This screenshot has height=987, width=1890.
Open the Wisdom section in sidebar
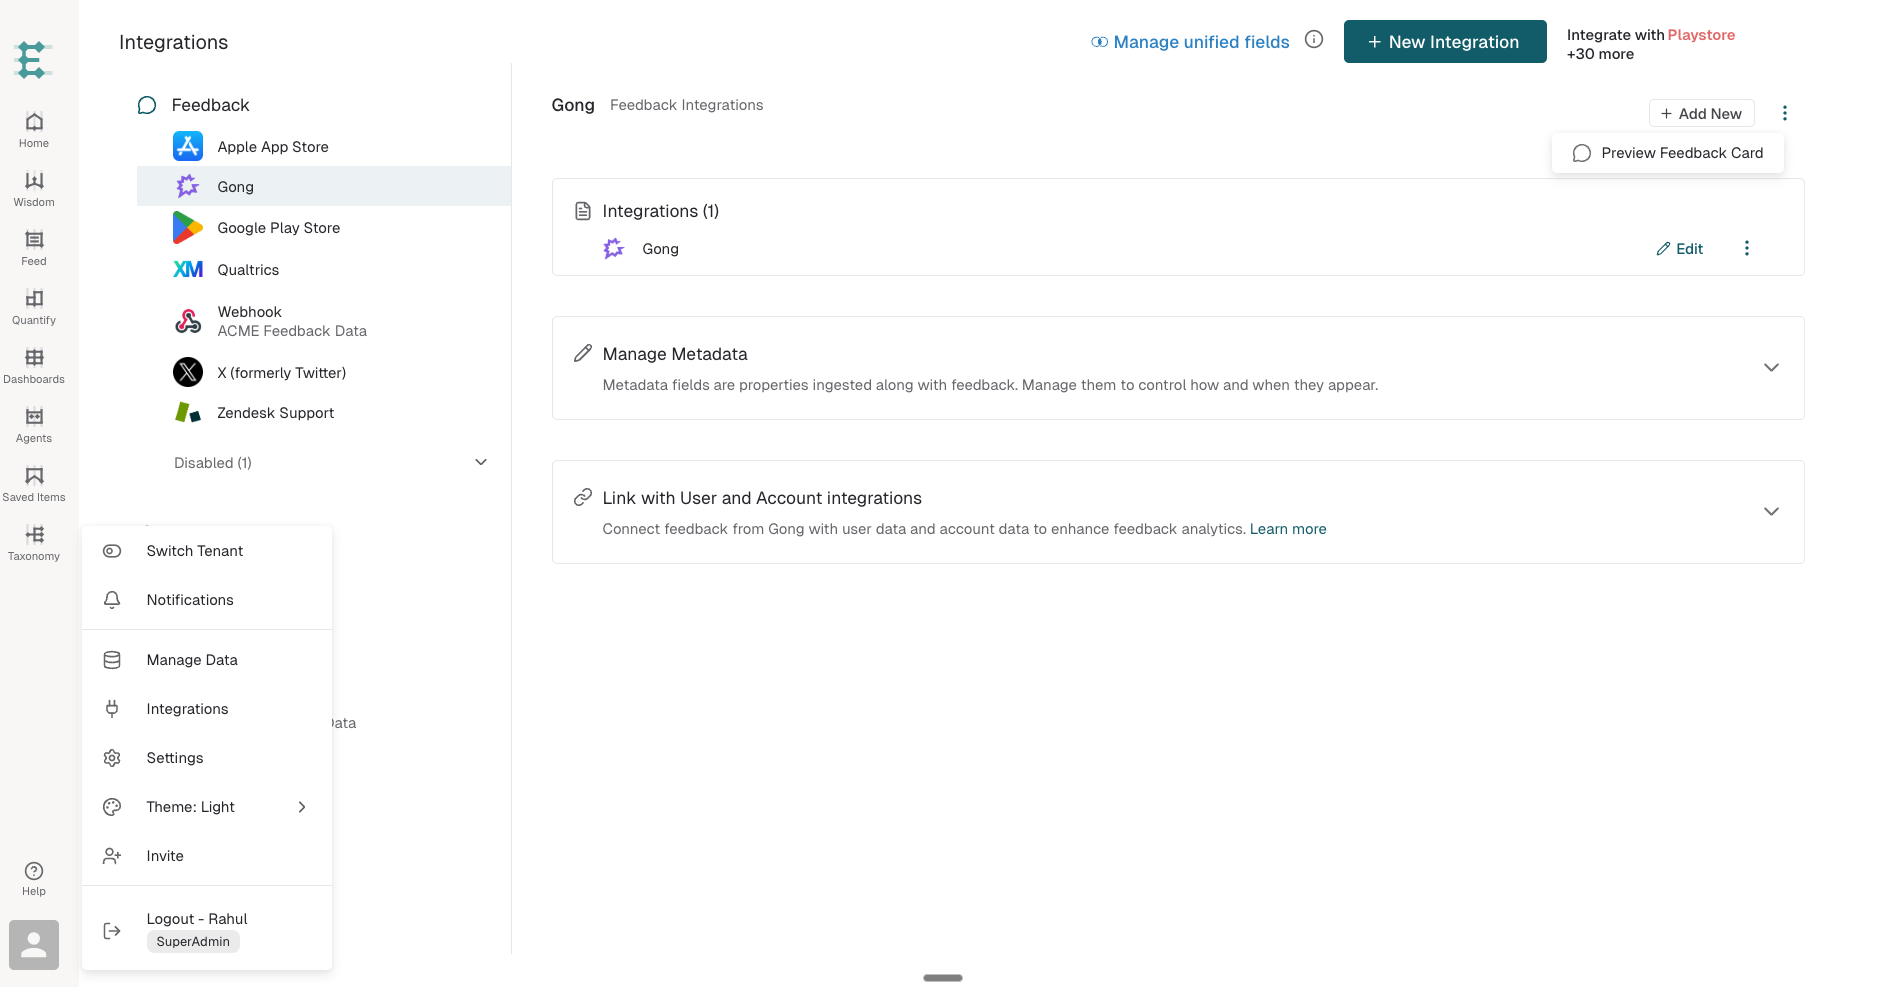[34, 188]
